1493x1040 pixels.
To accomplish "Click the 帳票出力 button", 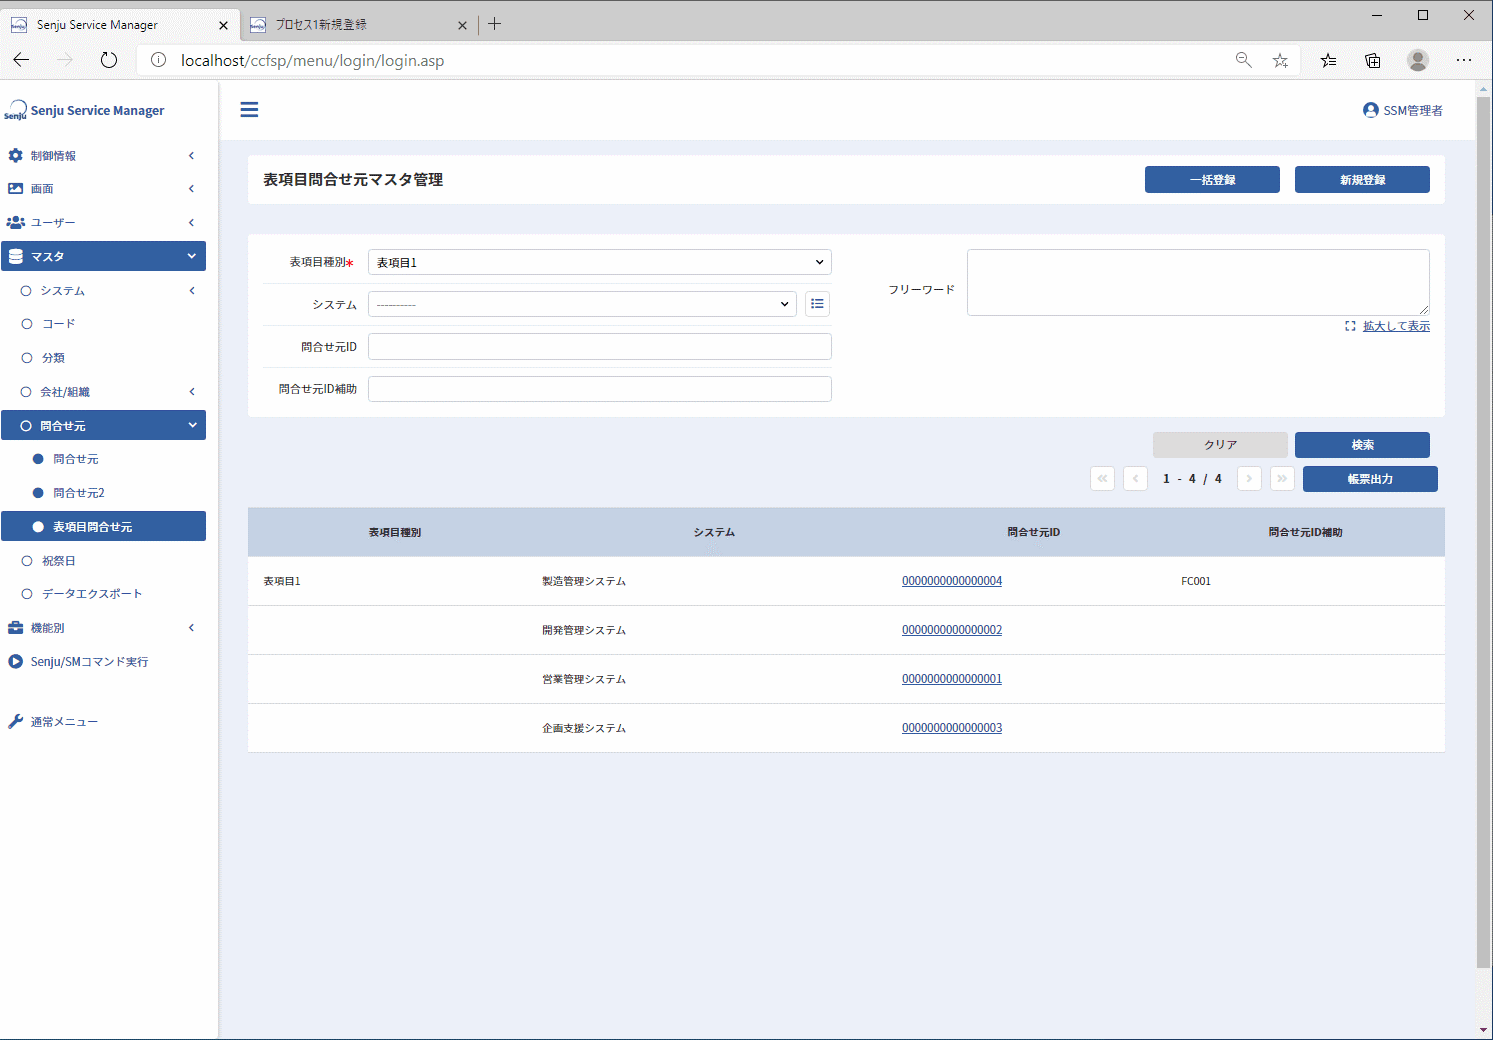I will coord(1370,479).
